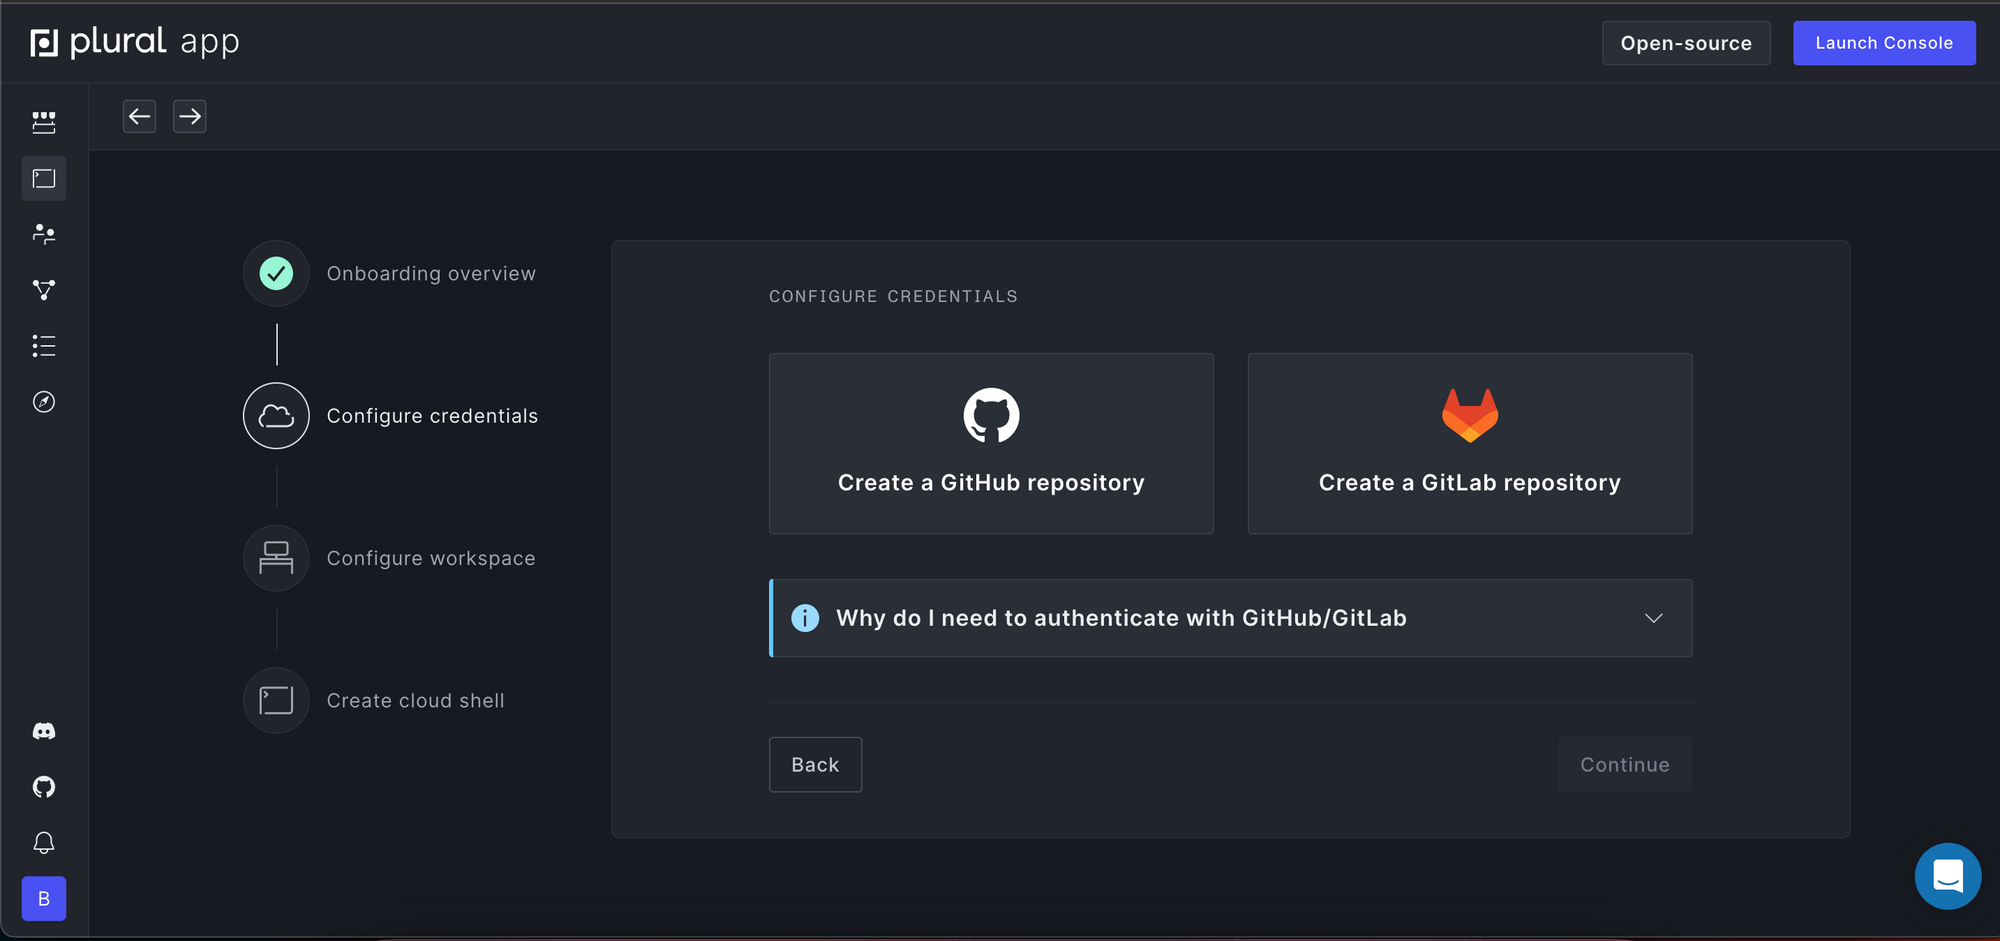Click Configure workspace step icon
This screenshot has height=941, width=2000.
point(276,558)
